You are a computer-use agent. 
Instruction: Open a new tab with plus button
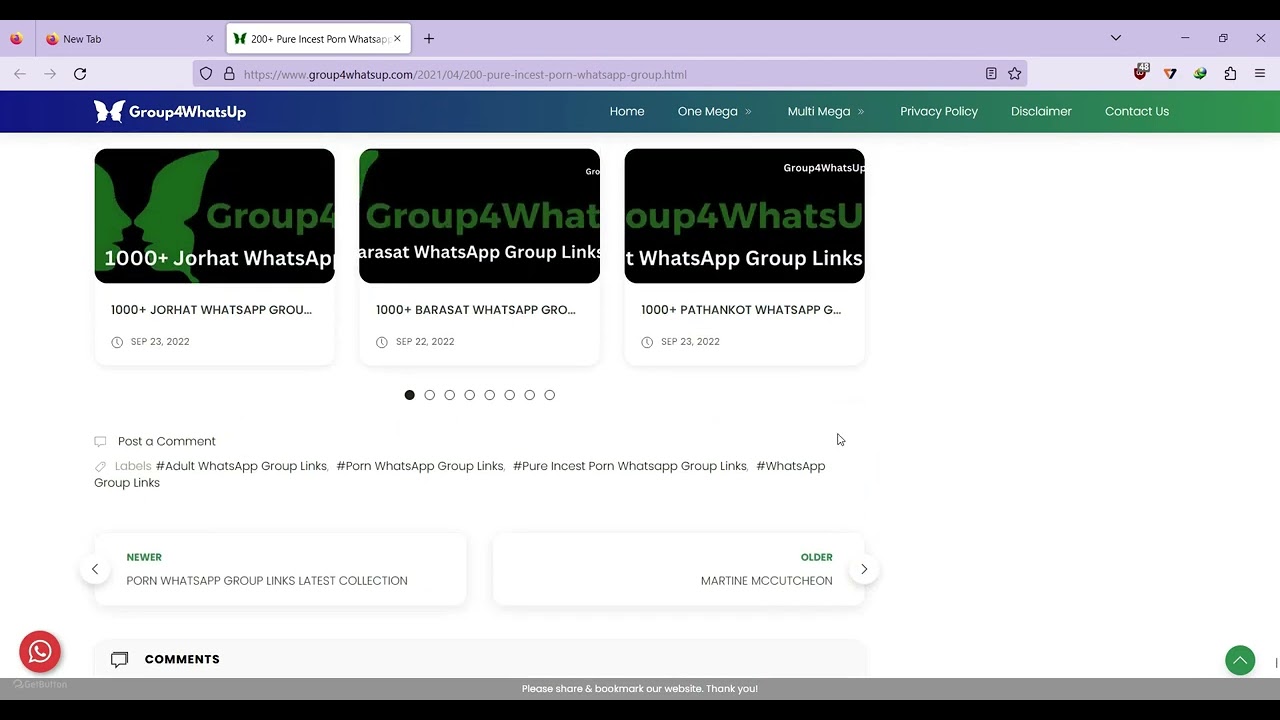tap(429, 39)
